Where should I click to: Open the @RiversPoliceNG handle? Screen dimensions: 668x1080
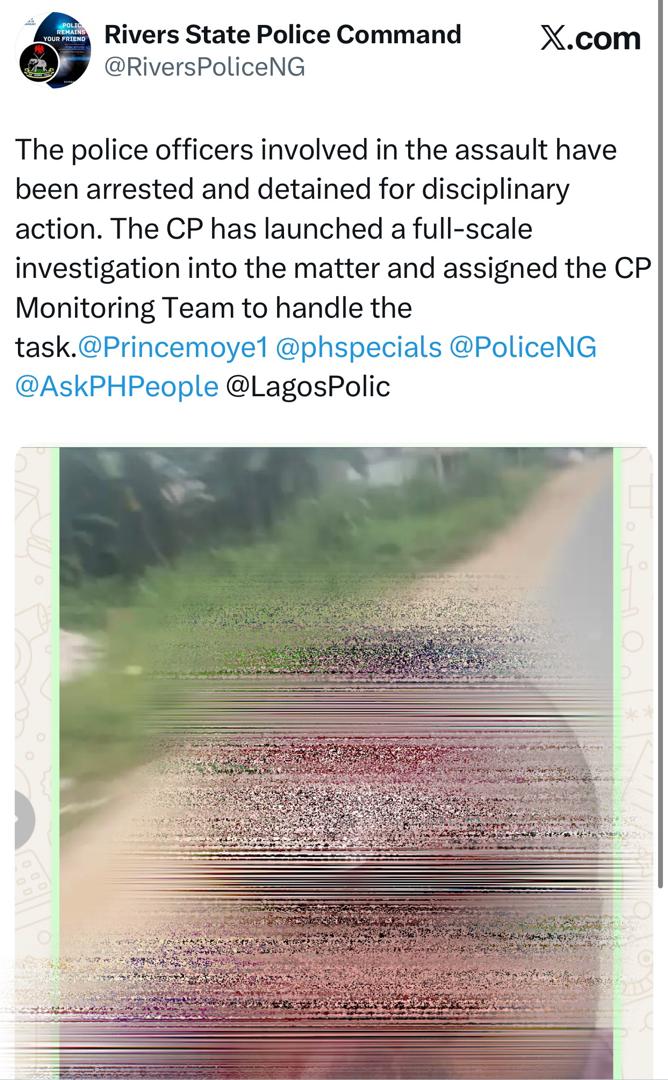[205, 67]
